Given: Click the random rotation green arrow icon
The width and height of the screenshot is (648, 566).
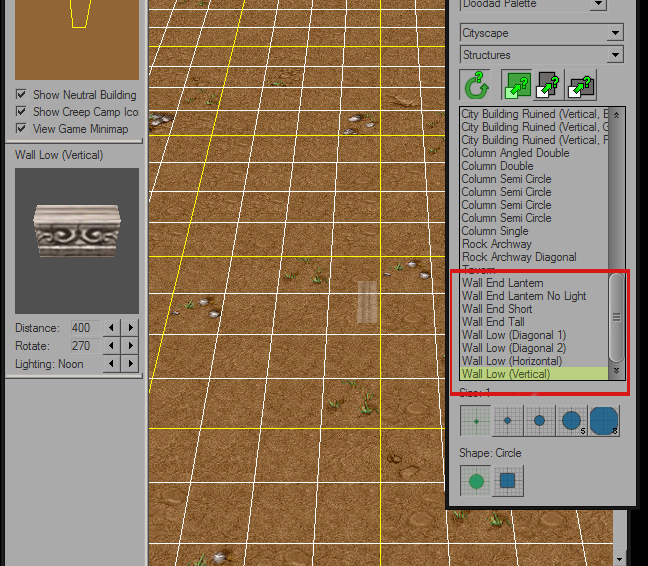Looking at the screenshot, I should tap(475, 85).
